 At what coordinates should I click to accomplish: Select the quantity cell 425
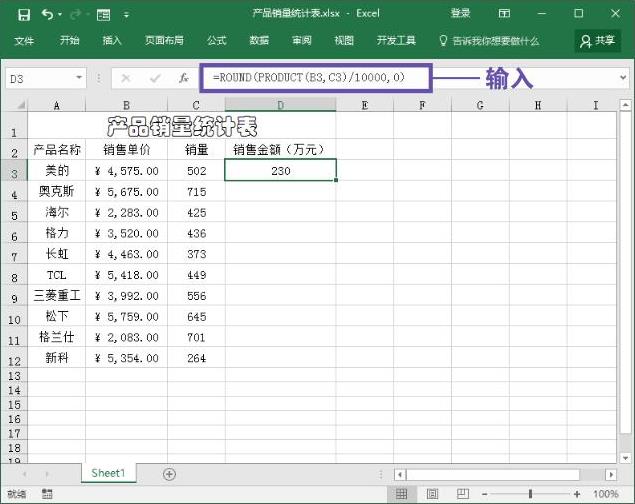(x=196, y=213)
